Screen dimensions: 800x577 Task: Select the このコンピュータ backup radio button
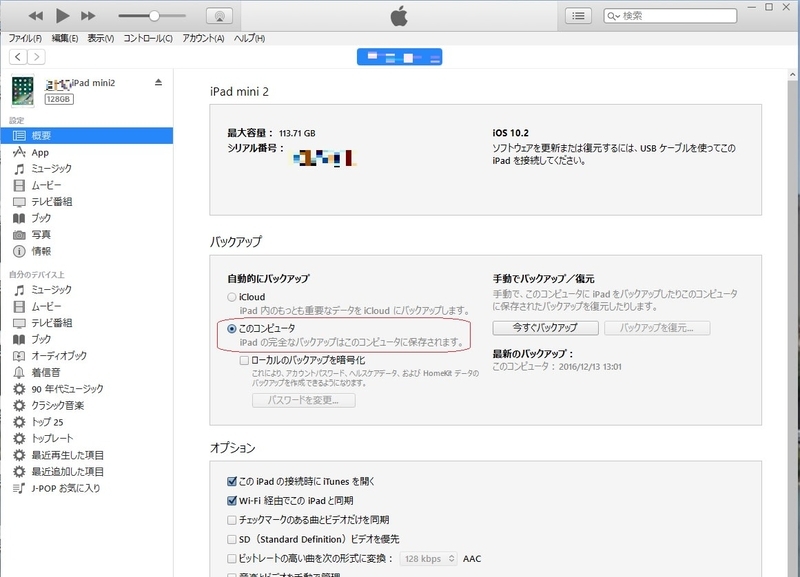pos(232,329)
